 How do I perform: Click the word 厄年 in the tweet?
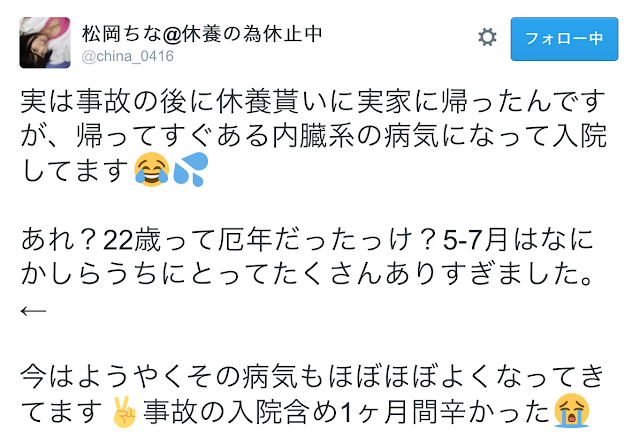point(245,240)
